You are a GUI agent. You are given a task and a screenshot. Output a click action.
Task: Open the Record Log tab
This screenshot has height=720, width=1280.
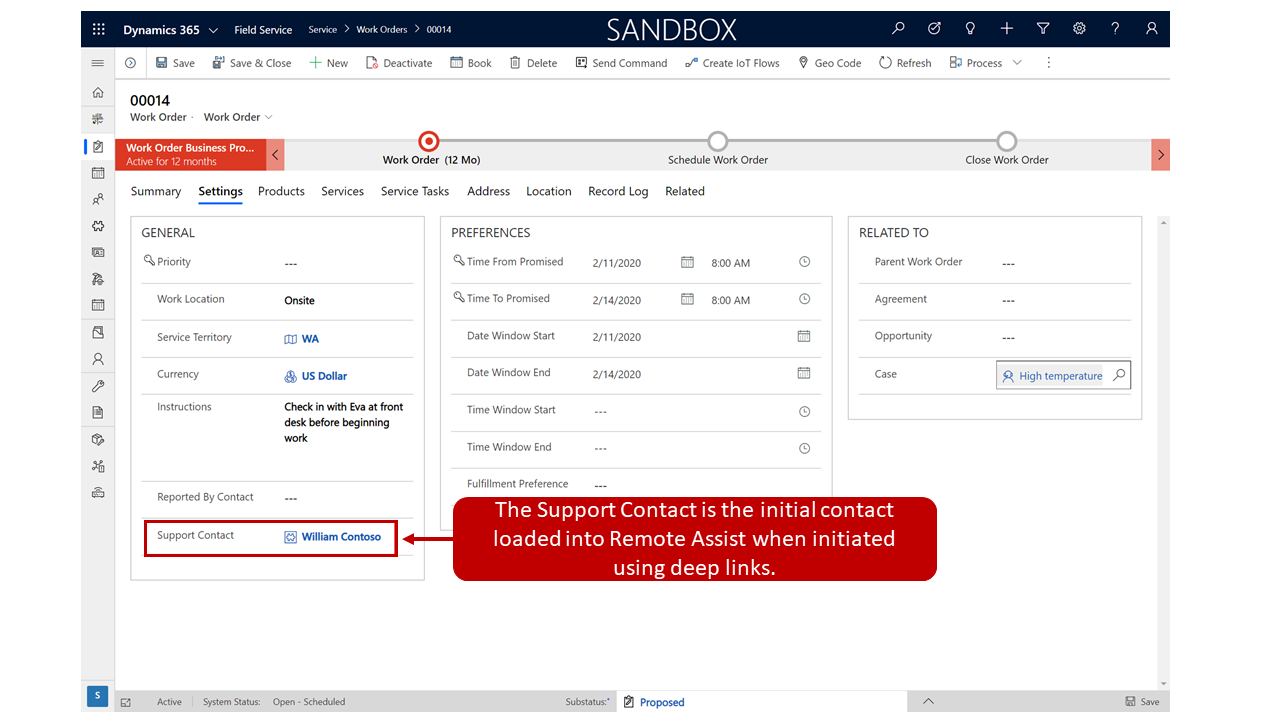618,191
